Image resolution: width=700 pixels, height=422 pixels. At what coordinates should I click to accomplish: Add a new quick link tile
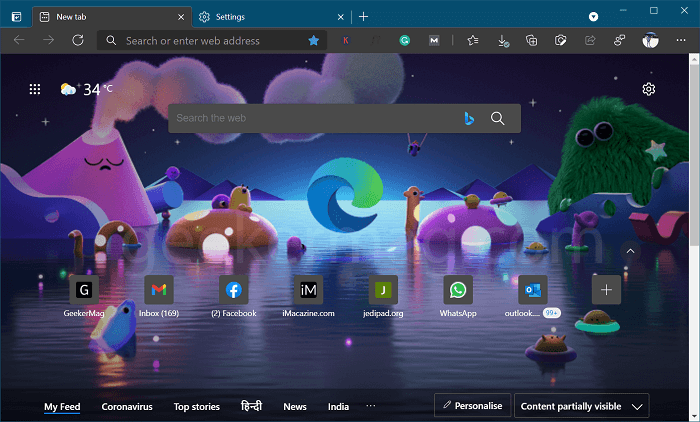(x=606, y=290)
